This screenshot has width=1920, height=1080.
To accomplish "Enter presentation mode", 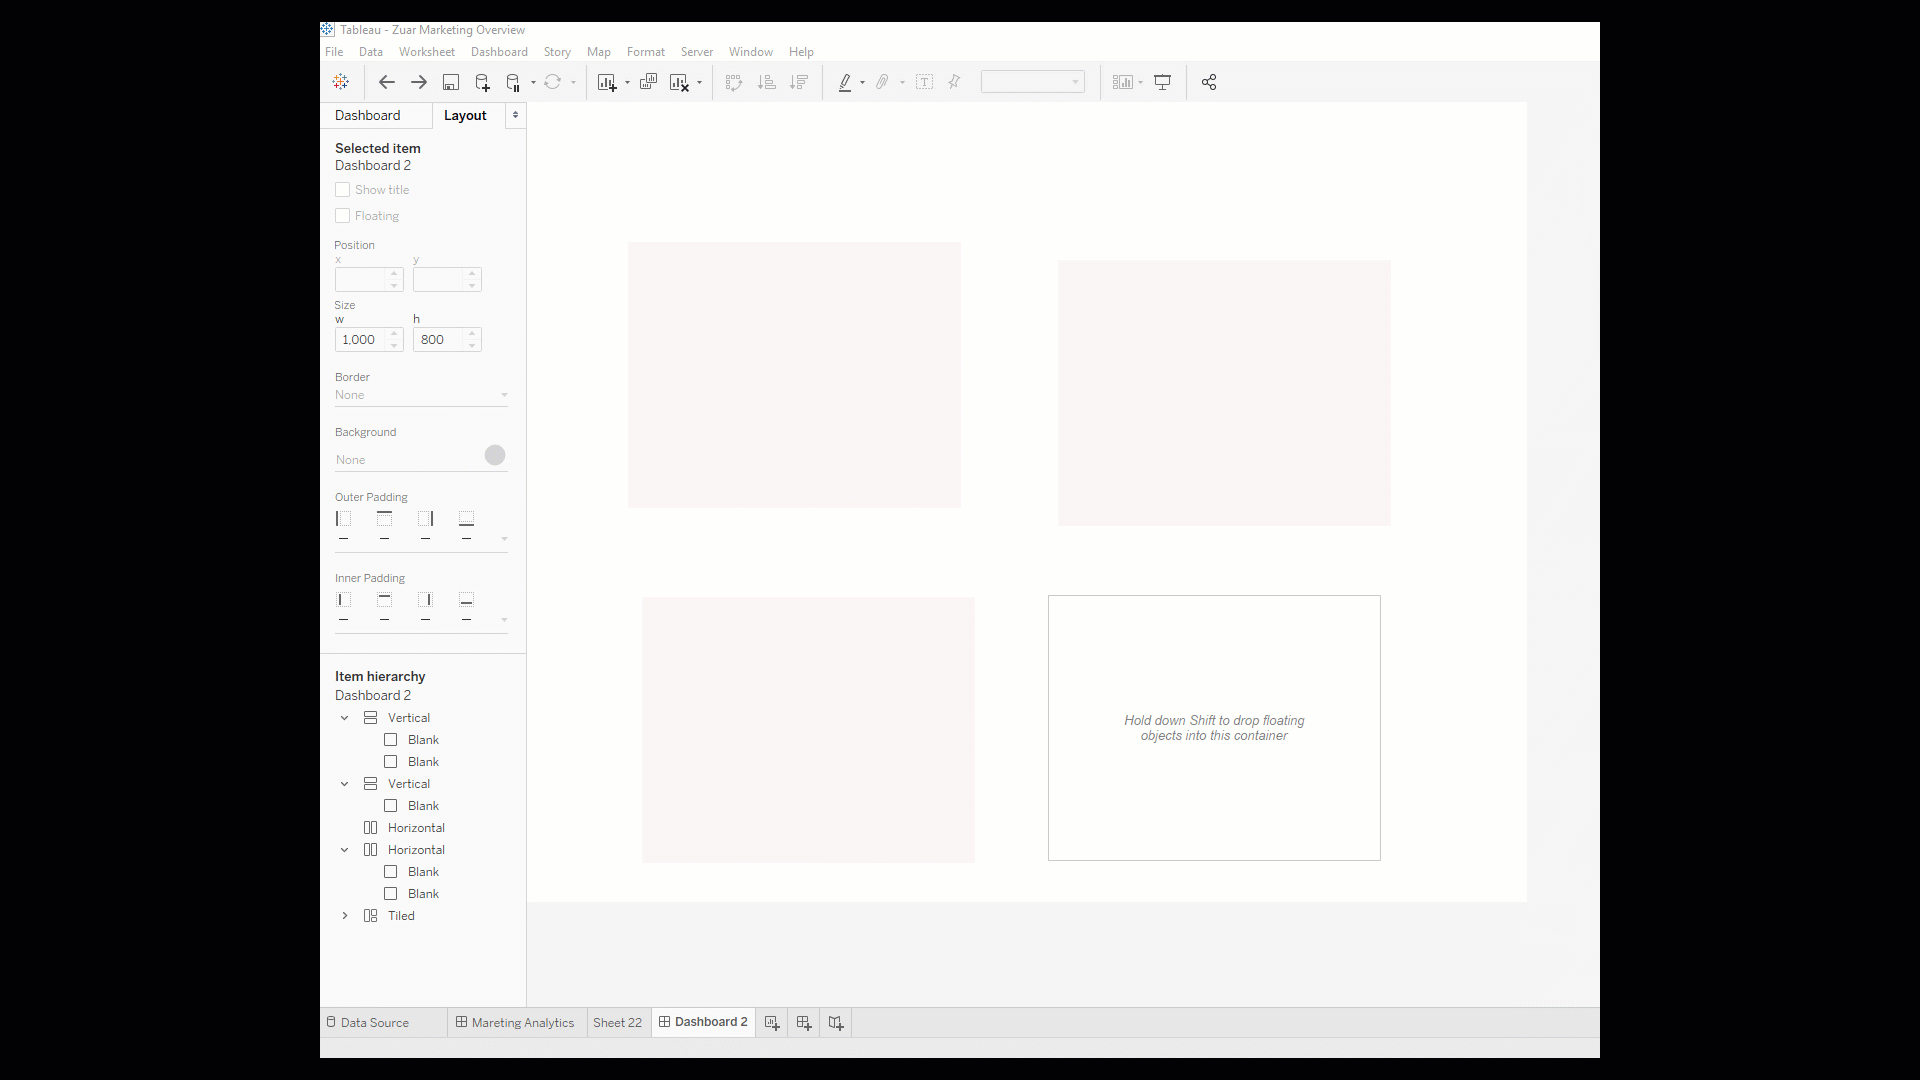I will (x=1163, y=82).
